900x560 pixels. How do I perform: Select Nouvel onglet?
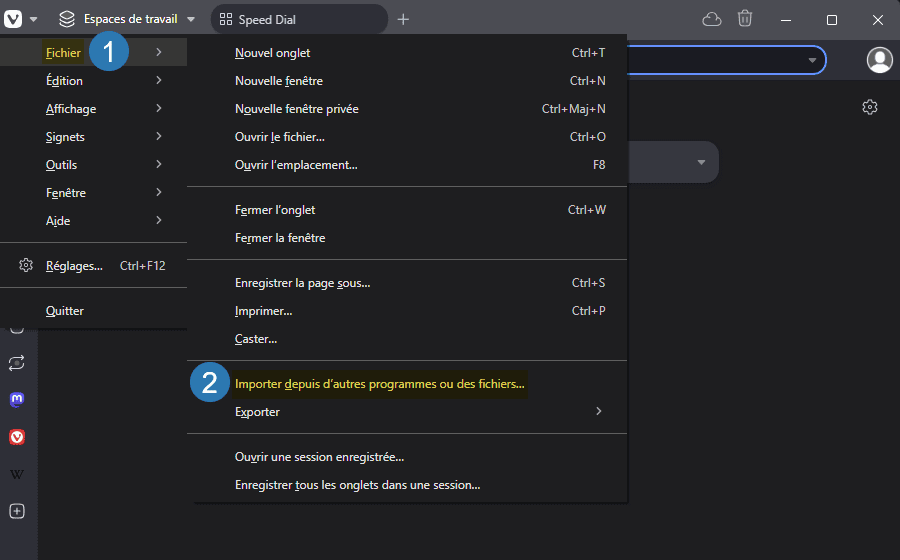point(407,53)
